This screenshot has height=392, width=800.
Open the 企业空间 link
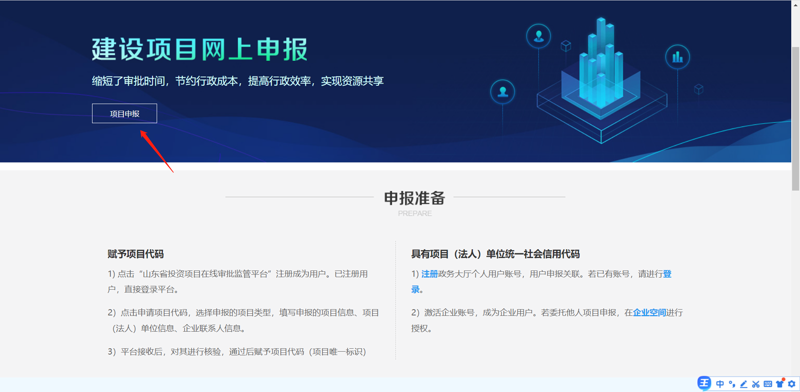(x=649, y=312)
